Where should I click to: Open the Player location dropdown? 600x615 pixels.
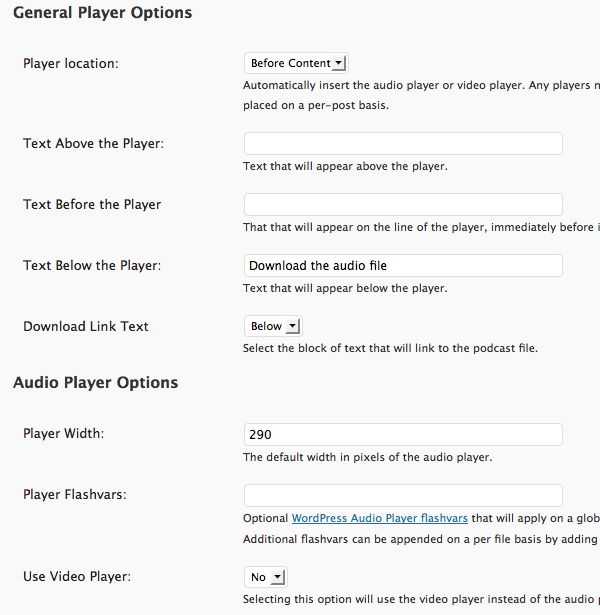tap(296, 63)
